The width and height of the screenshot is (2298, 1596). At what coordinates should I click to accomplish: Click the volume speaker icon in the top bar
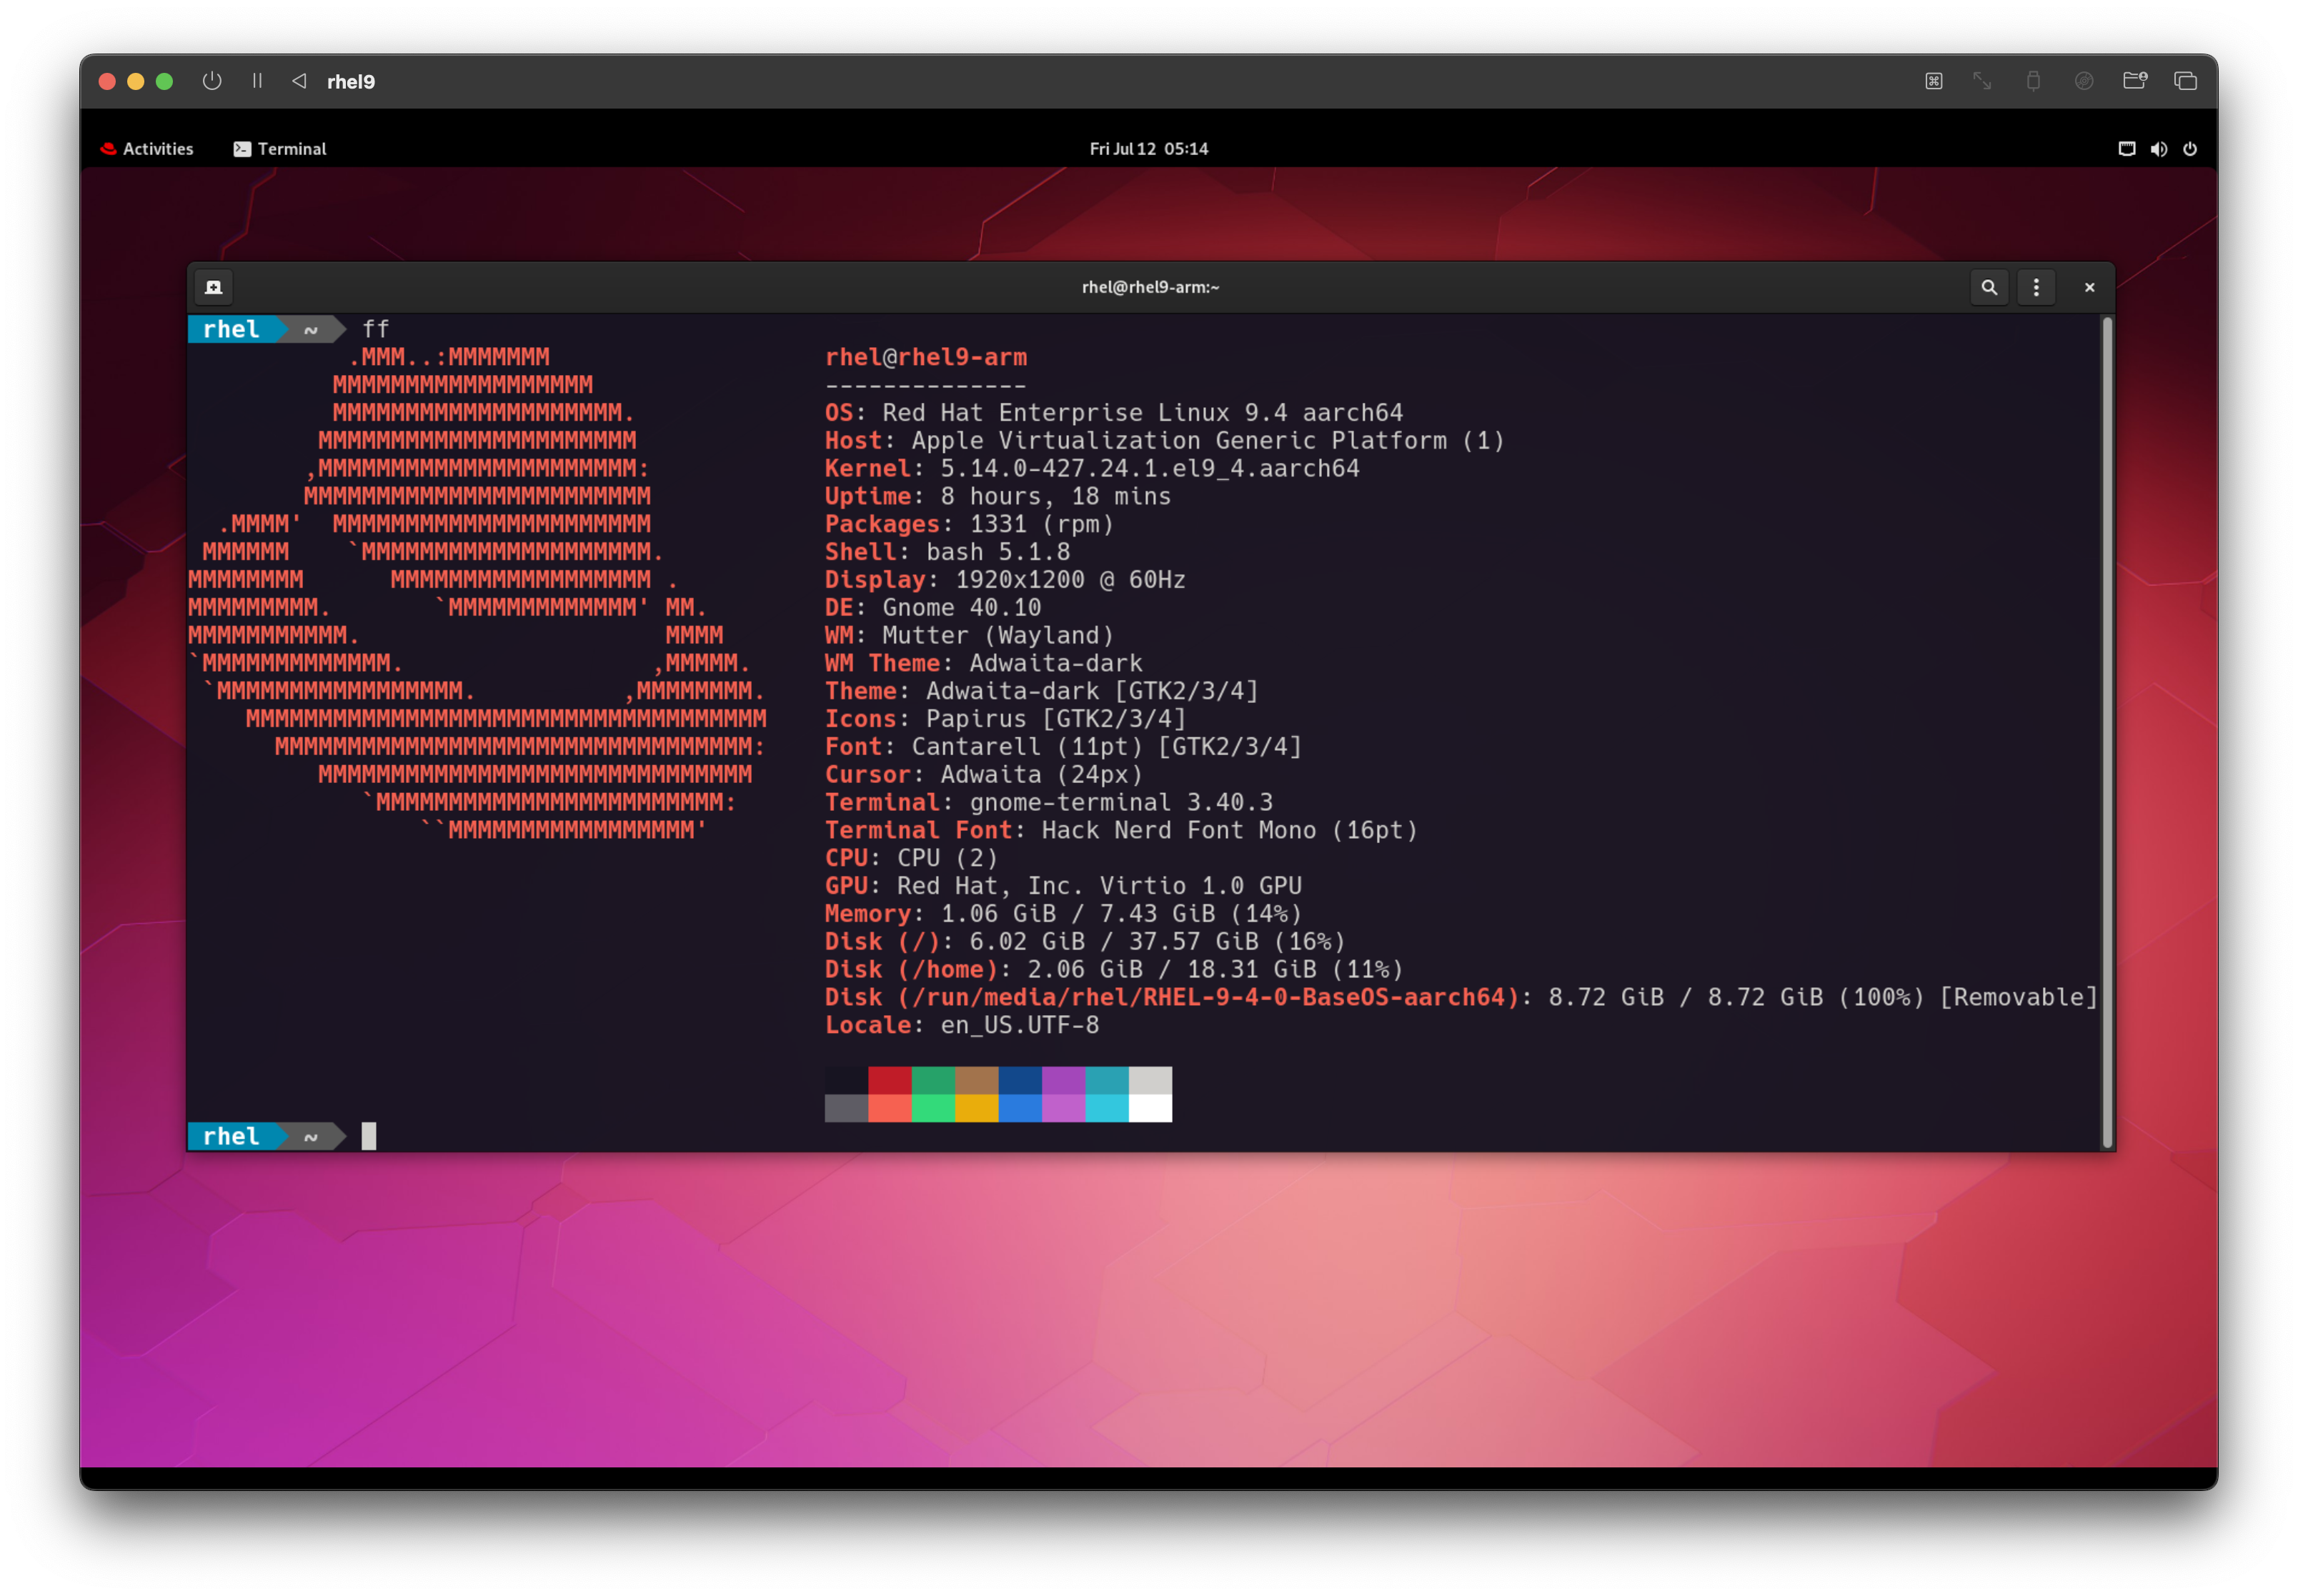[x=2158, y=149]
